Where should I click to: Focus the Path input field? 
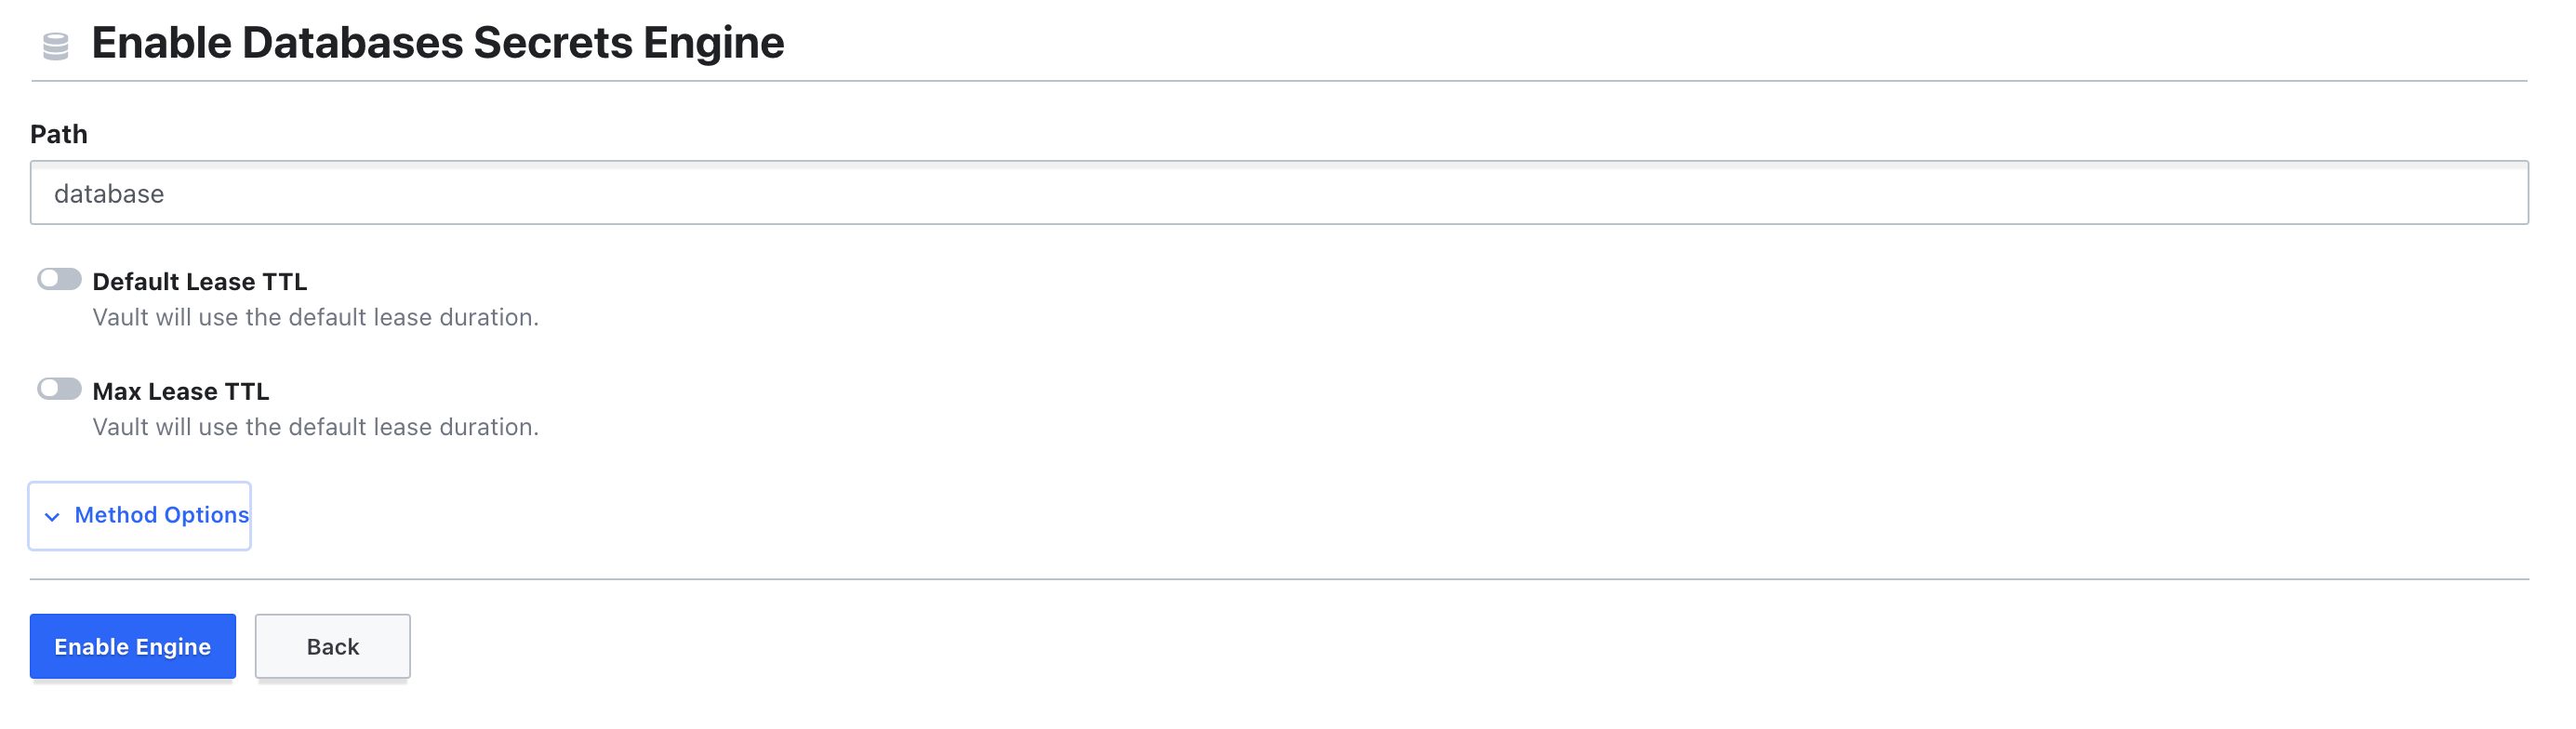[x=1278, y=193]
